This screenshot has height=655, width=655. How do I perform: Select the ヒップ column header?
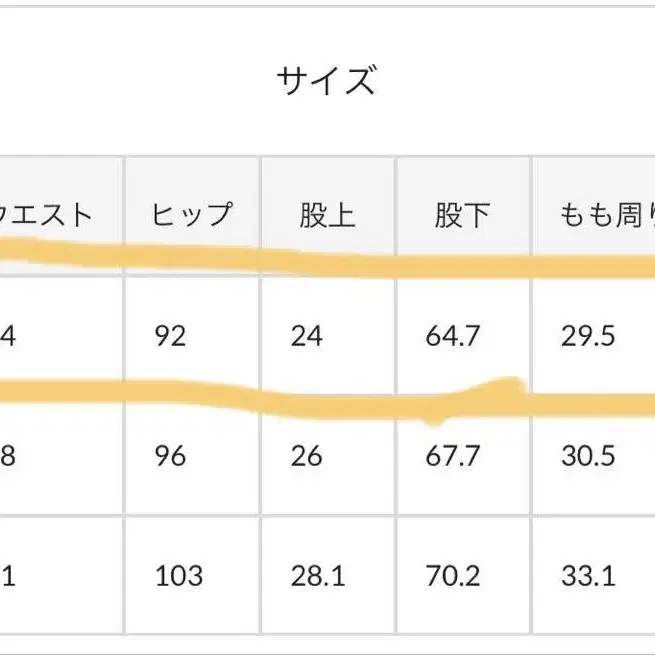[x=192, y=215]
